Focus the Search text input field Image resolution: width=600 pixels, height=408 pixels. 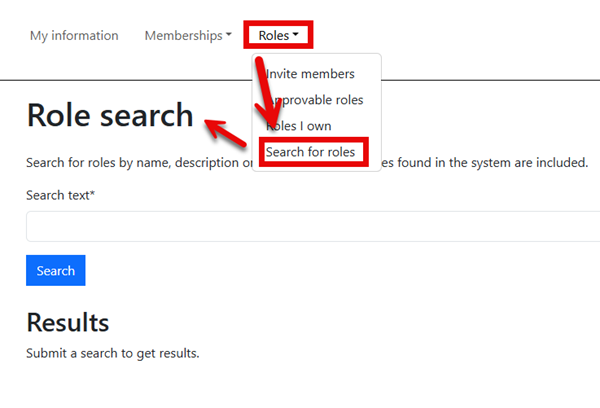313,226
